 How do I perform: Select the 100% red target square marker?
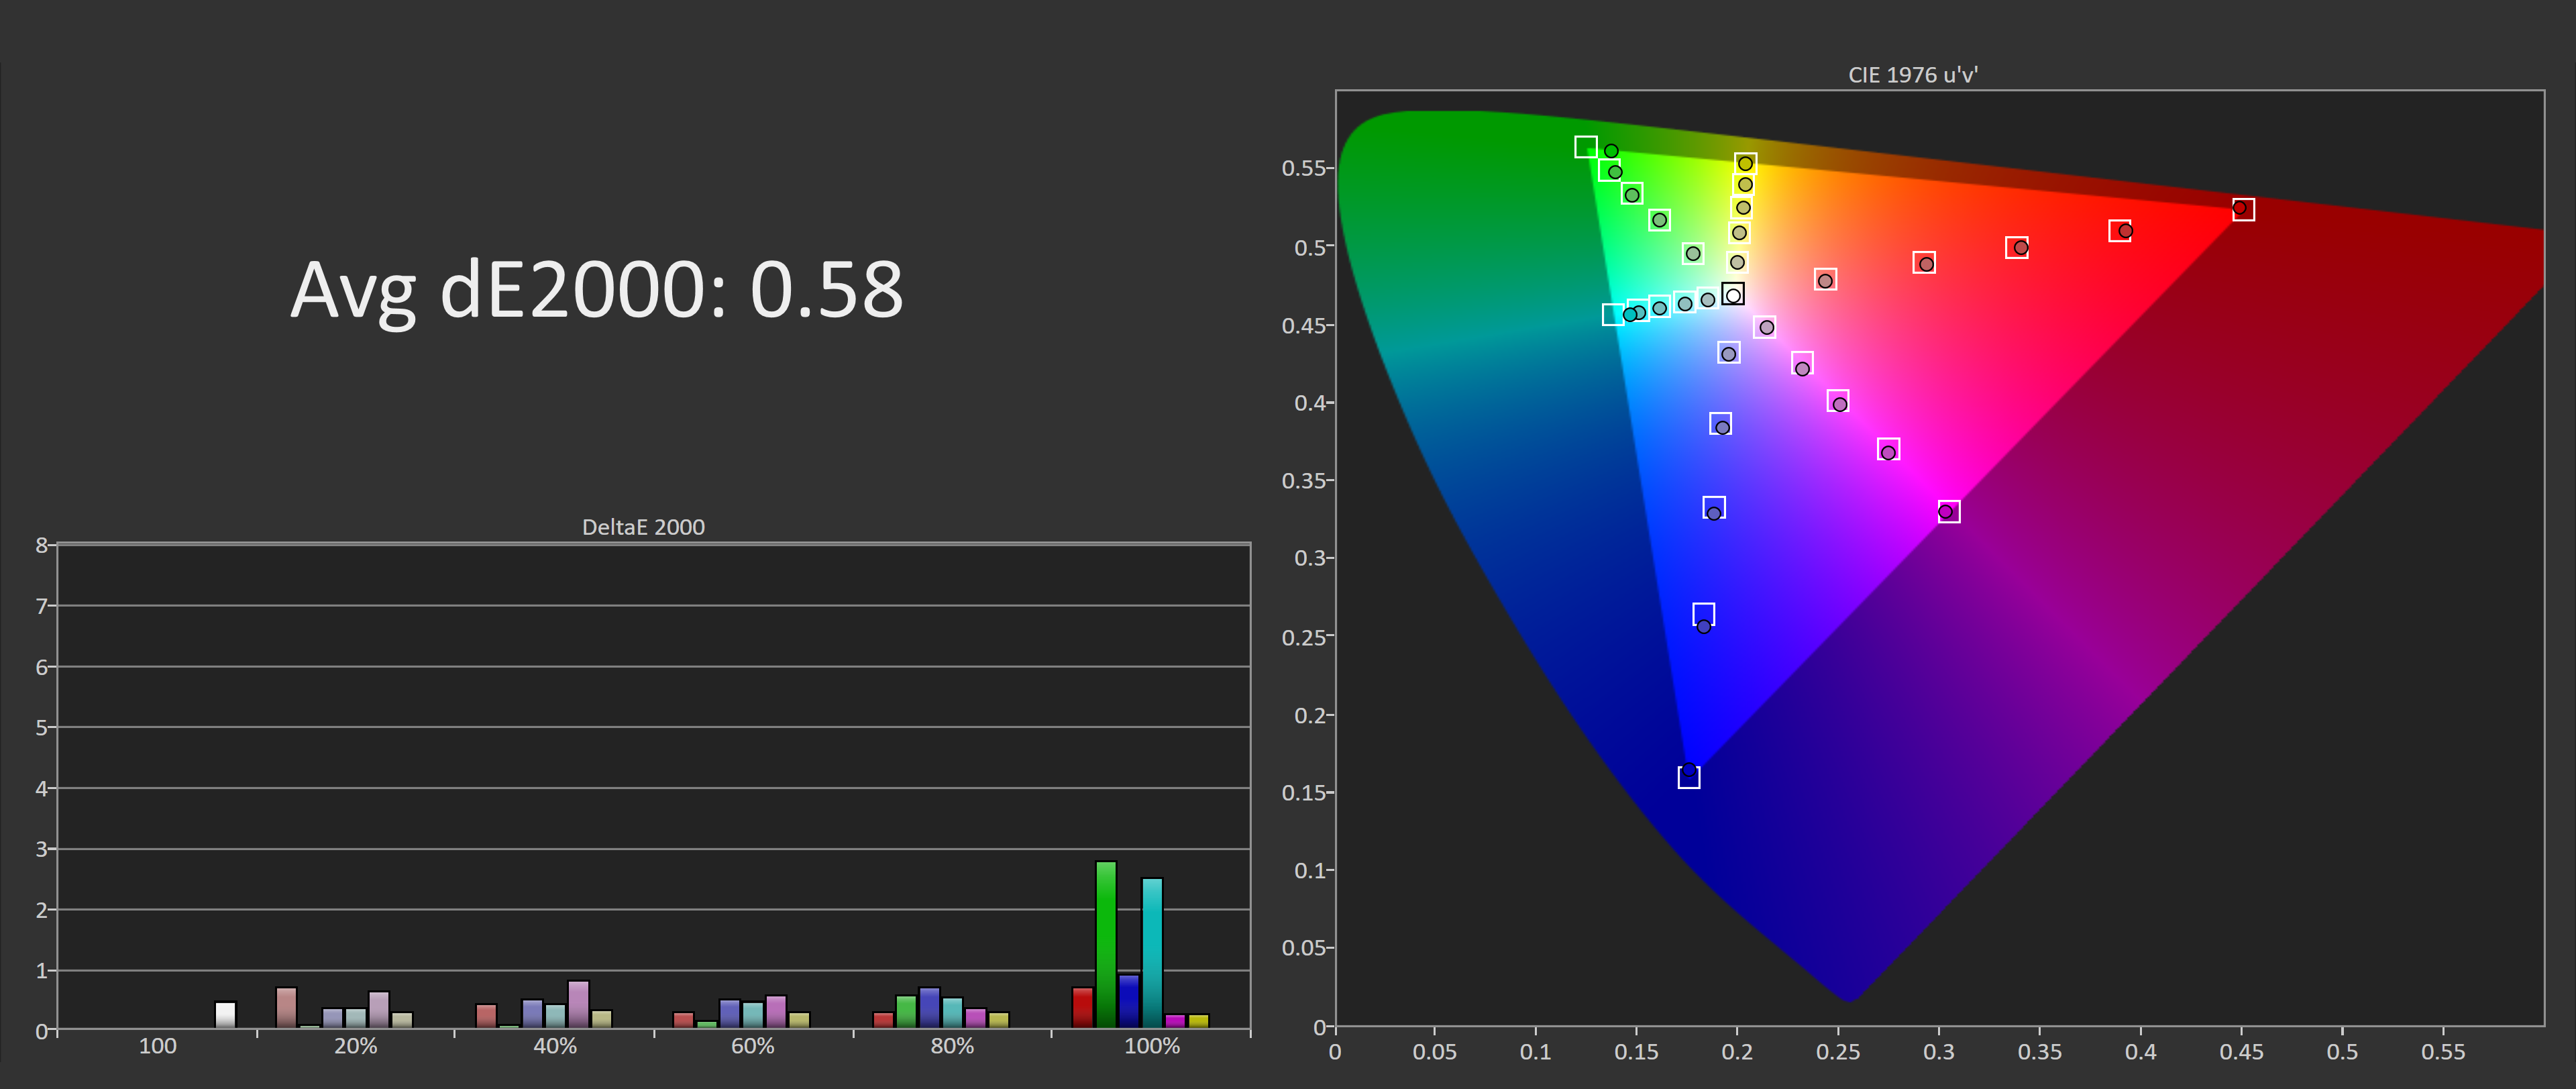[x=2243, y=209]
